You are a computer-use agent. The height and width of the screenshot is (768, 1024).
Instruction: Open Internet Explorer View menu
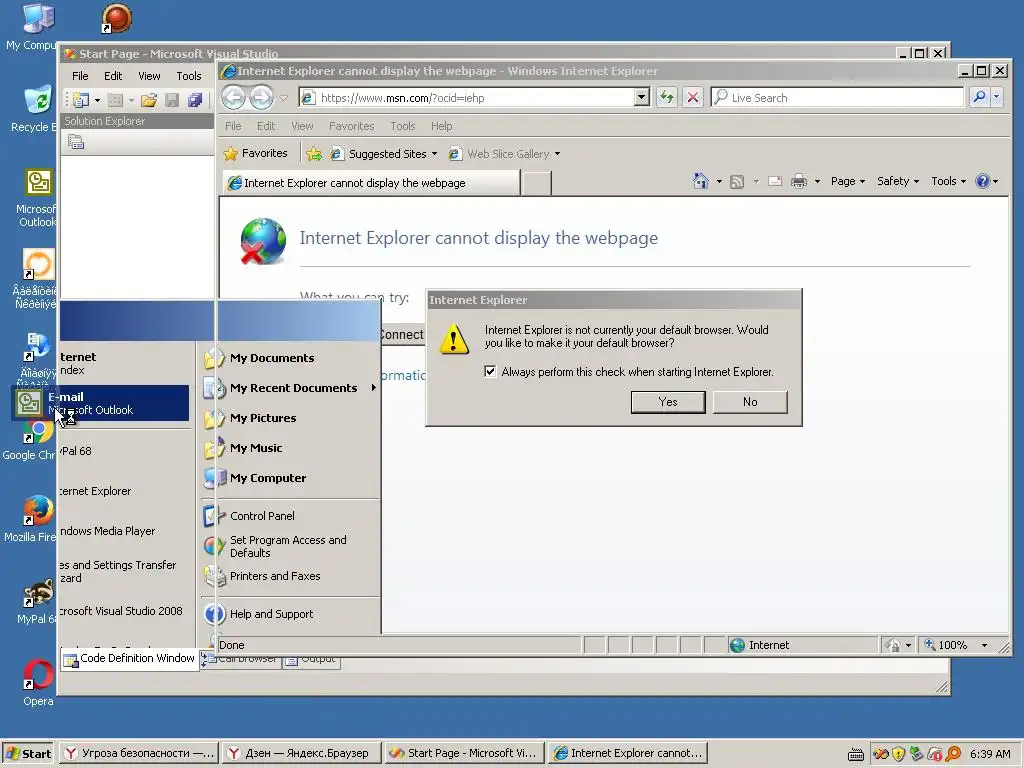point(302,126)
